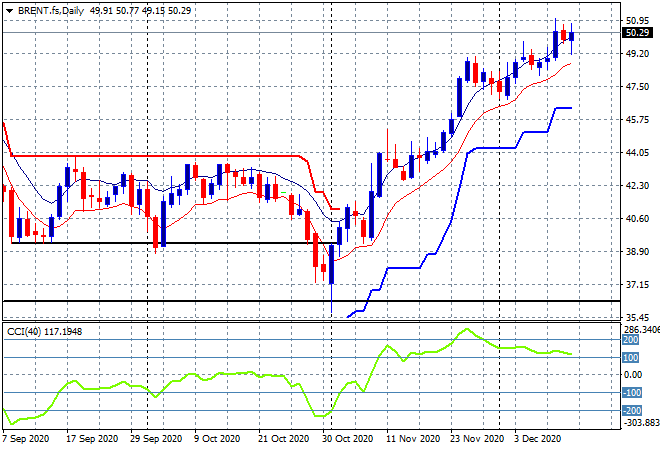Image resolution: width=660 pixels, height=450 pixels.
Task: Click the 7 Sep 2020 date label
Action: pyautogui.click(x=26, y=439)
